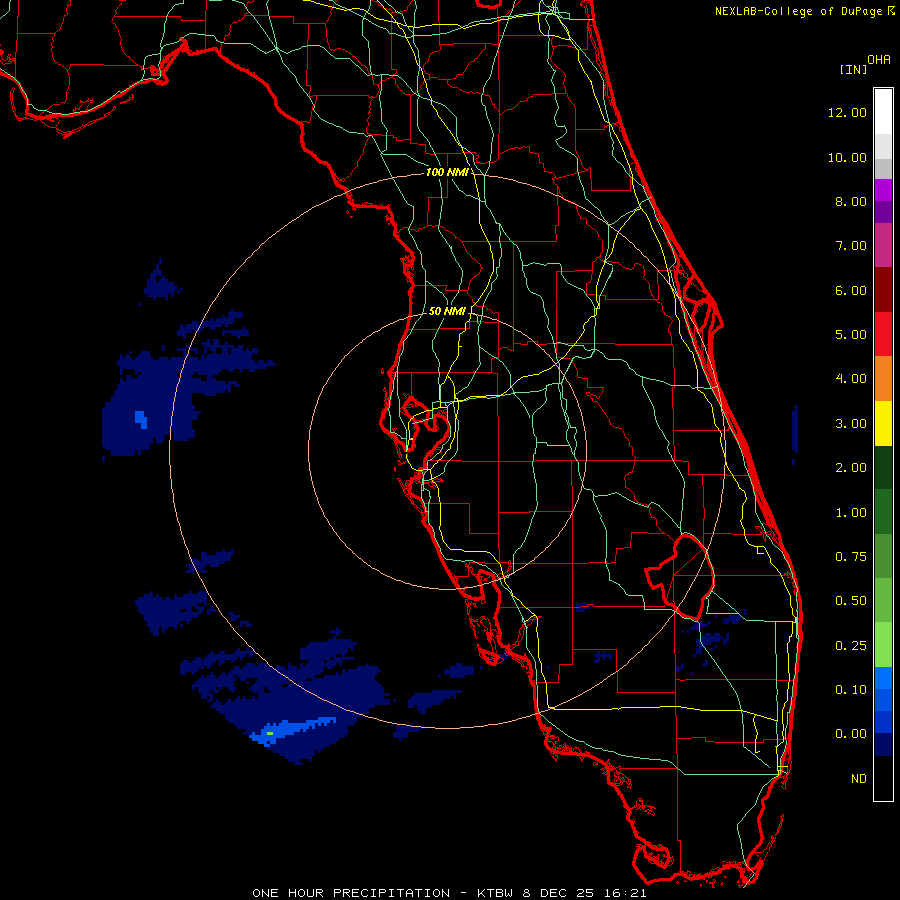
Task: Click the 4.00 legend value
Action: pos(851,379)
